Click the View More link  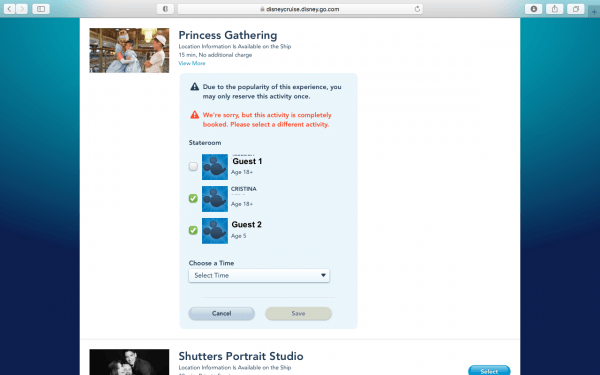coord(192,63)
